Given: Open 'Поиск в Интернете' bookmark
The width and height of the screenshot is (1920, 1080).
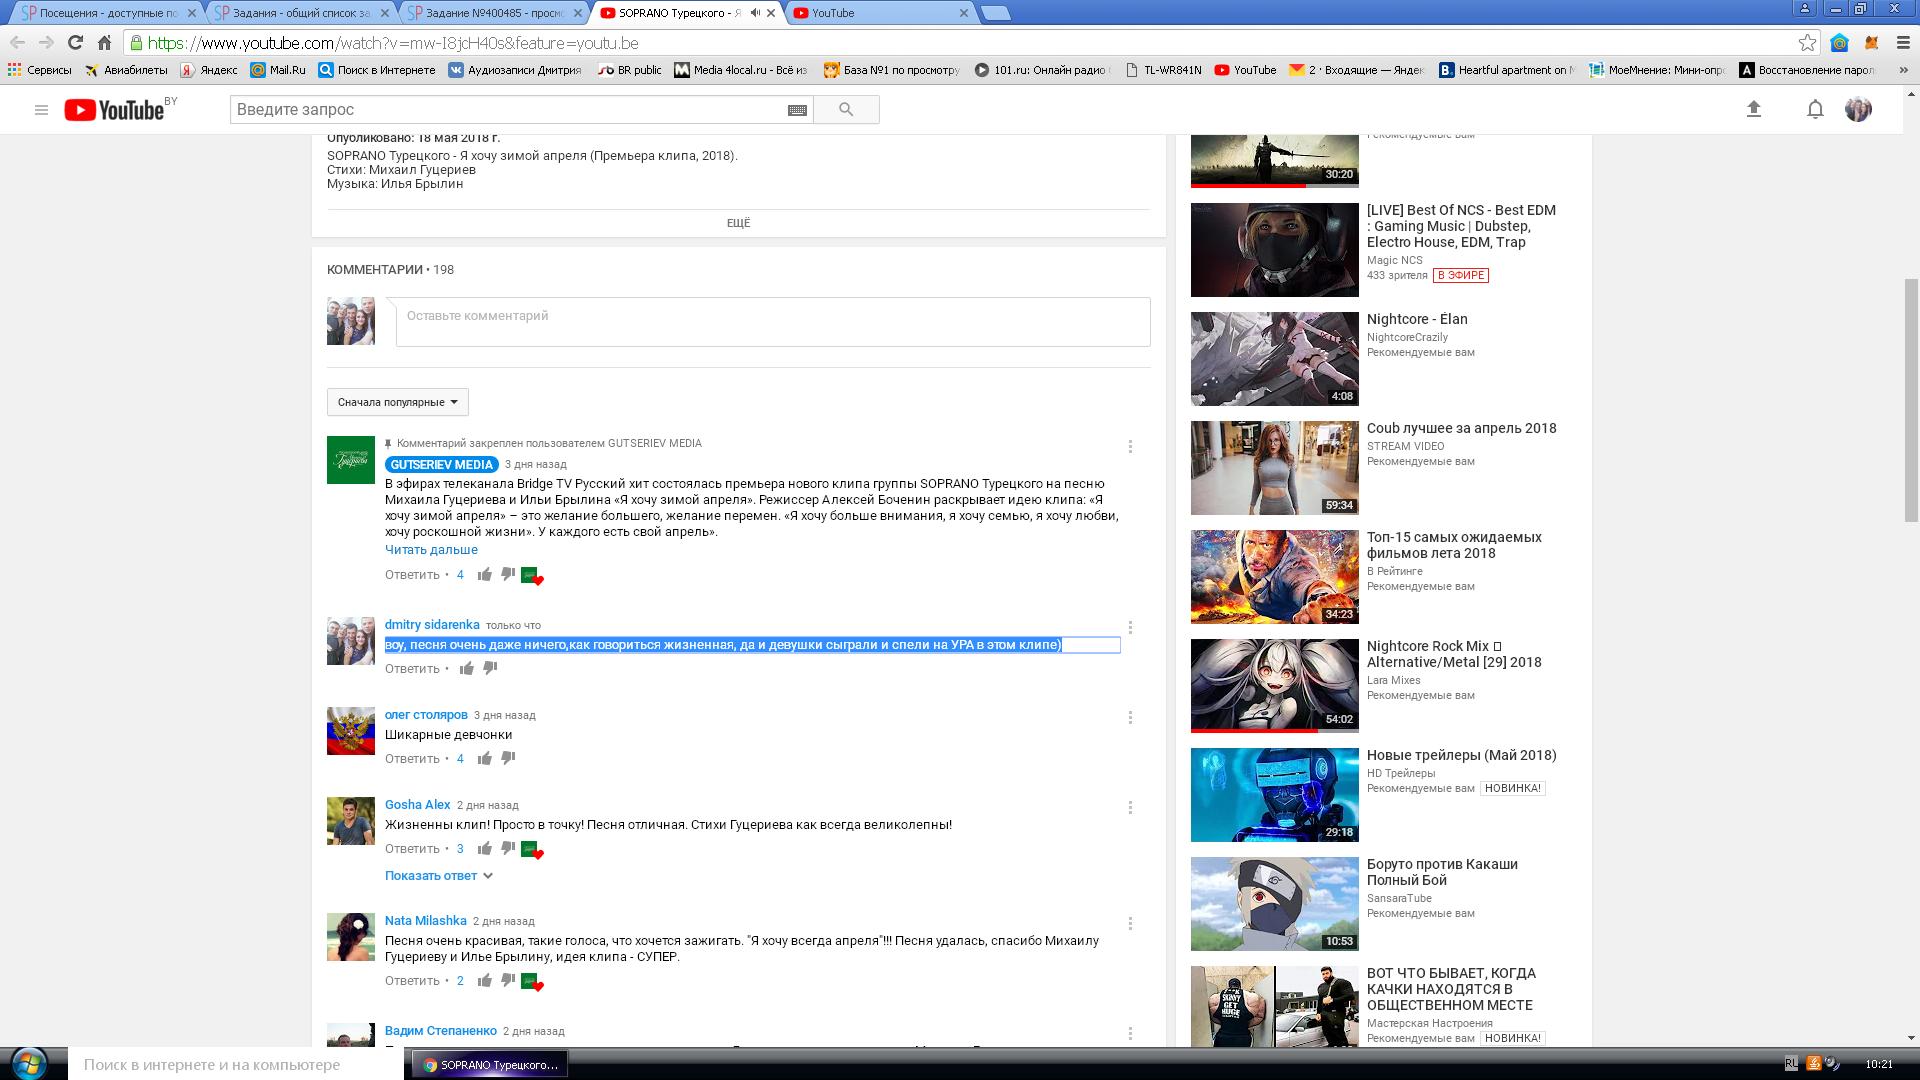Looking at the screenshot, I should click(x=377, y=70).
